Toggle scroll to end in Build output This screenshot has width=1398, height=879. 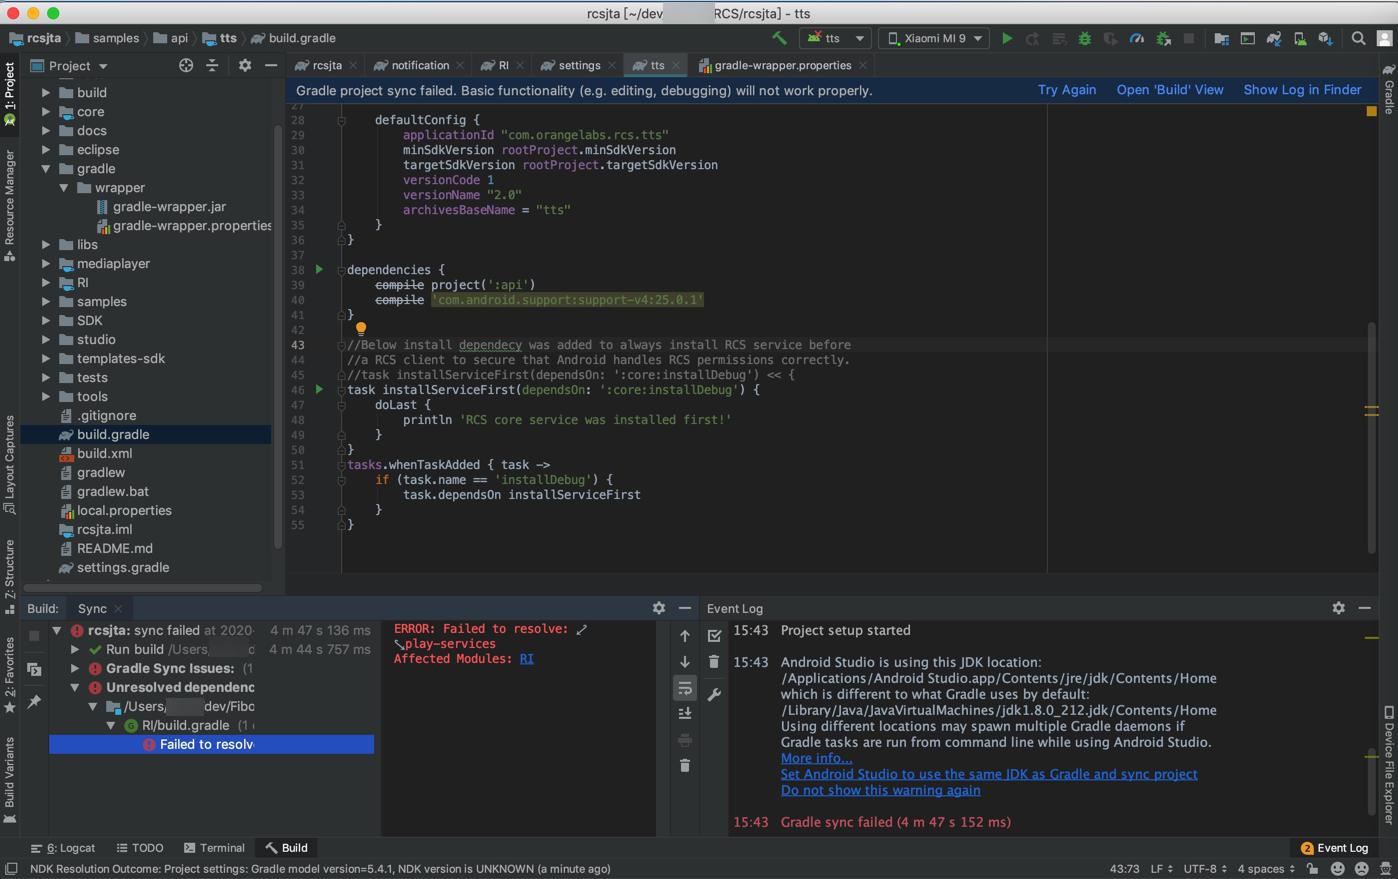coord(685,714)
